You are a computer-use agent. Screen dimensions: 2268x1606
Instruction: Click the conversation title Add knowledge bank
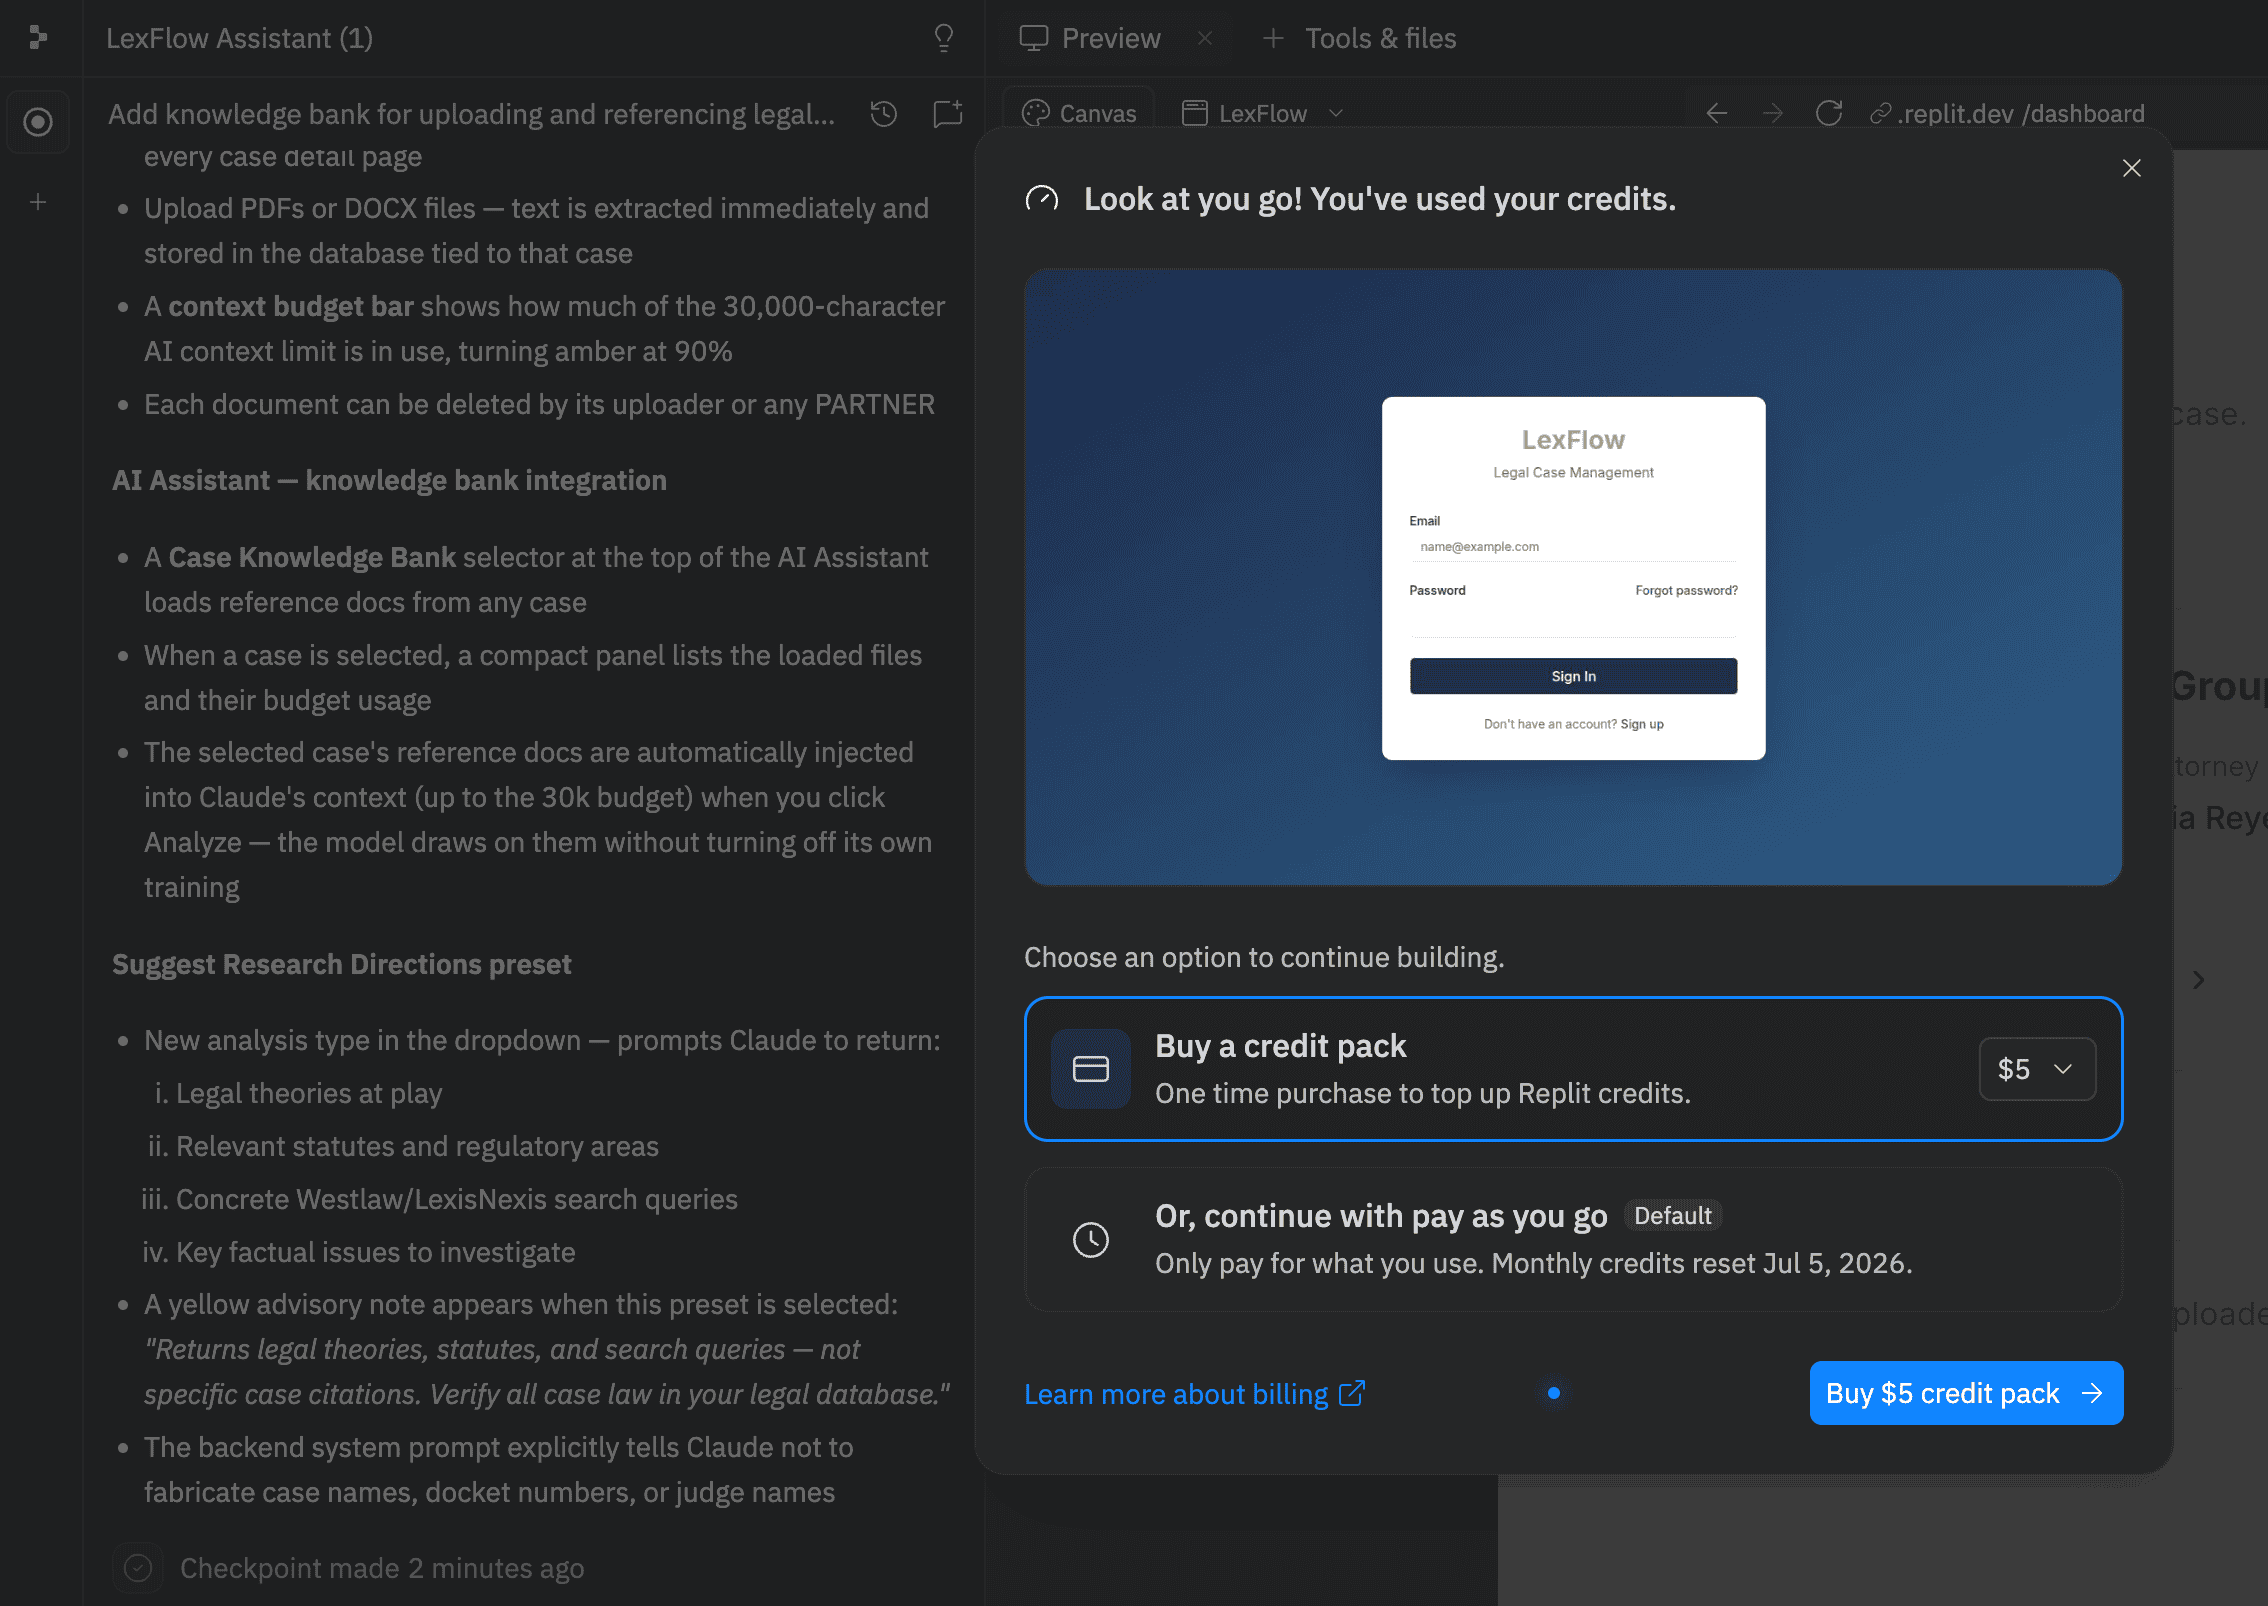(472, 114)
